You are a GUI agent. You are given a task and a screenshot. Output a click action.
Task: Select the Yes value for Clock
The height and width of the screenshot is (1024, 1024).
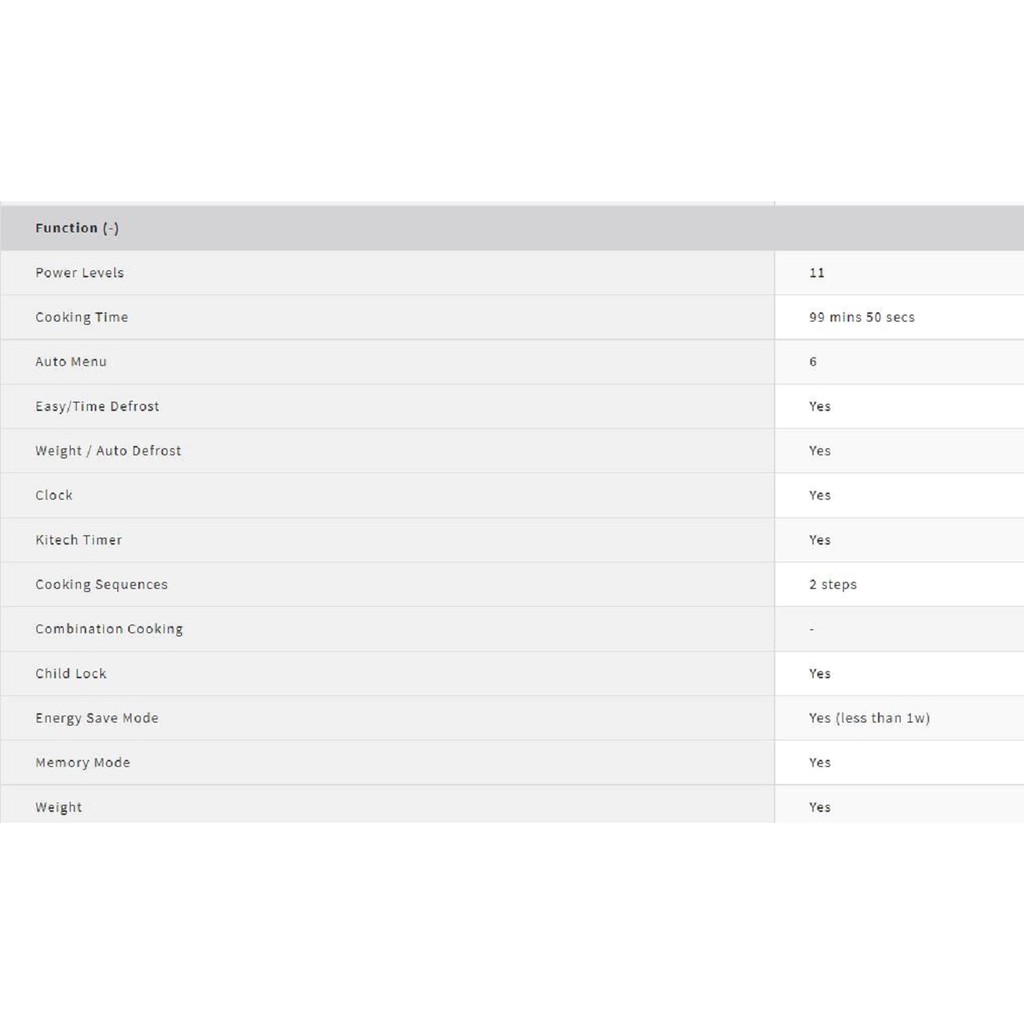820,495
